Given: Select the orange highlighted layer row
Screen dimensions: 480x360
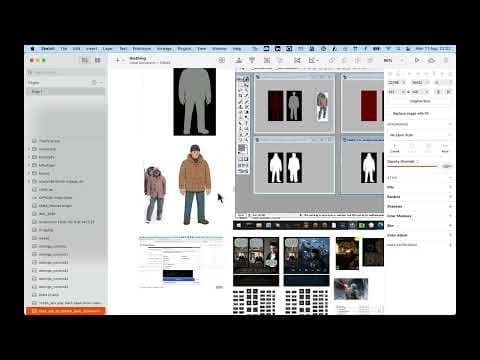Looking at the screenshot, I should pos(66,311).
